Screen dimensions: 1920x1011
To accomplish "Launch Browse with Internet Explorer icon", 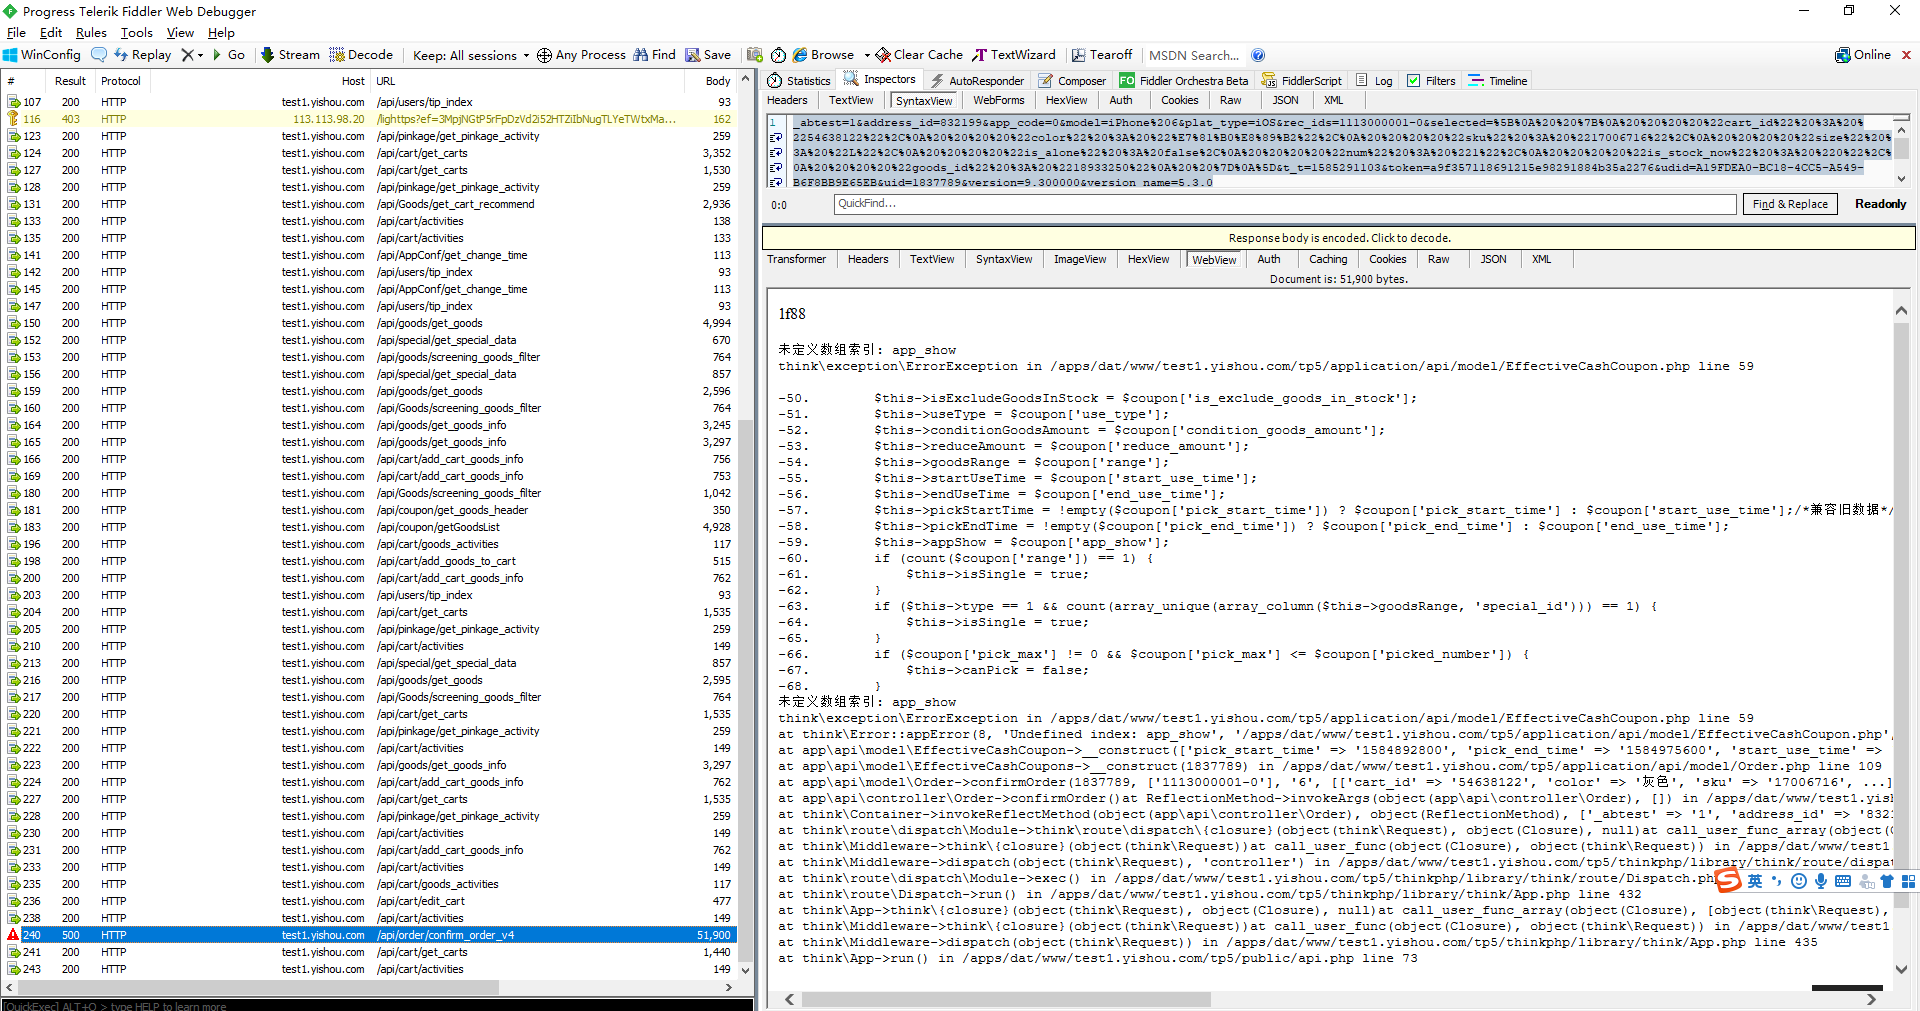I will click(x=800, y=55).
